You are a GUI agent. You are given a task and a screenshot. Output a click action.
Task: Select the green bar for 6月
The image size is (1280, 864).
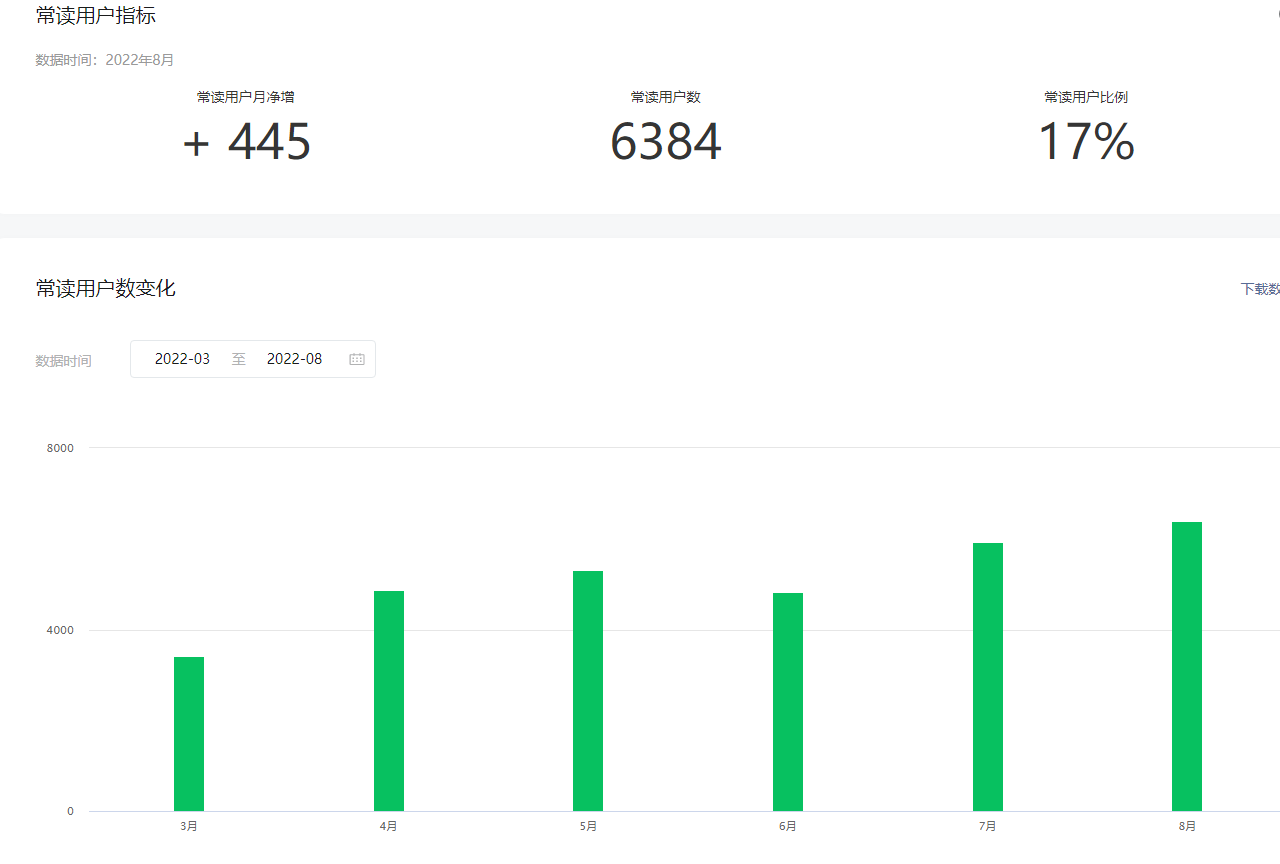(x=788, y=702)
